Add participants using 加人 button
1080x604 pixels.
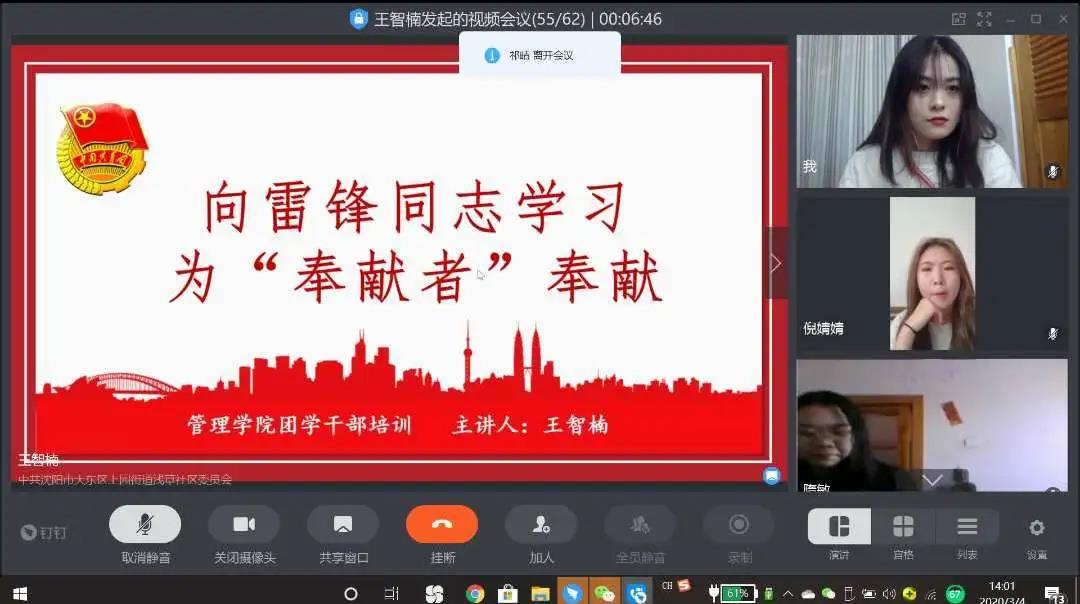coord(540,525)
